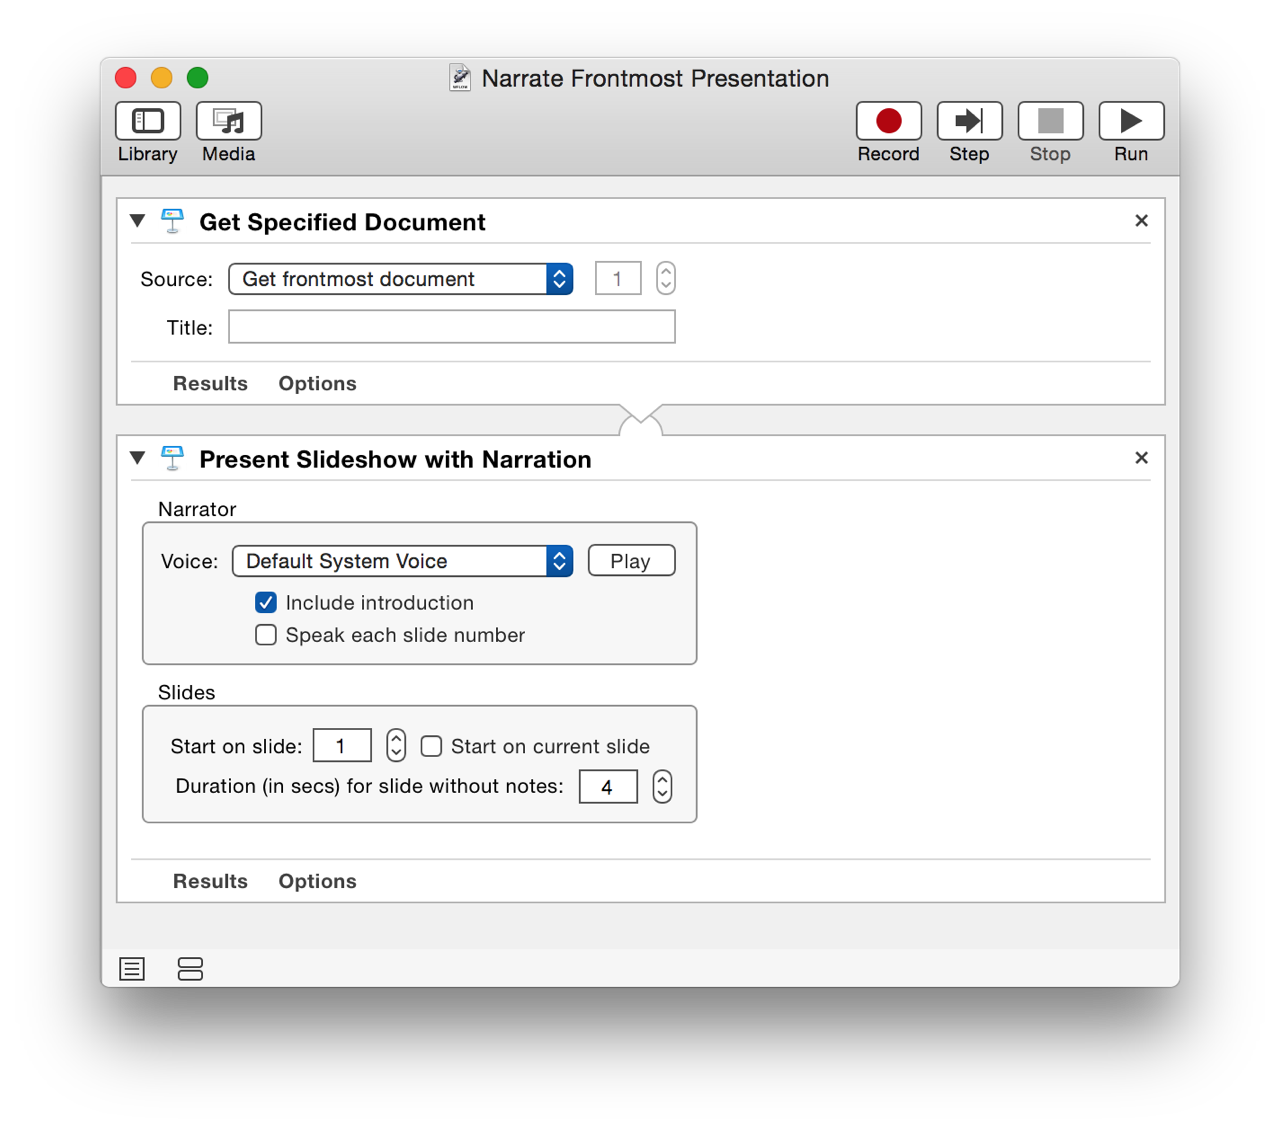Click the Keynote icon beside Present Slideshow with Narration
This screenshot has width=1280, height=1131.
coord(173,458)
